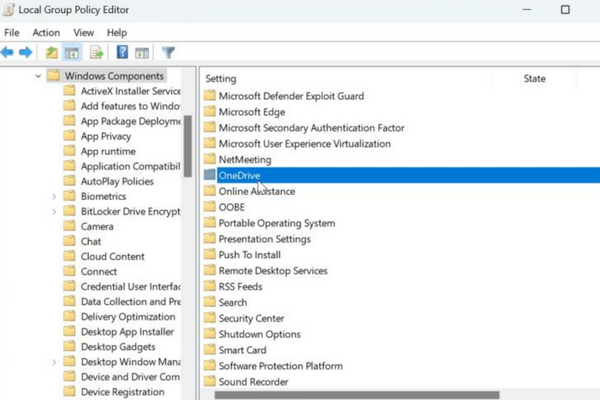The image size is (600, 400).
Task: Select NetMeeting in the settings list
Action: click(245, 160)
